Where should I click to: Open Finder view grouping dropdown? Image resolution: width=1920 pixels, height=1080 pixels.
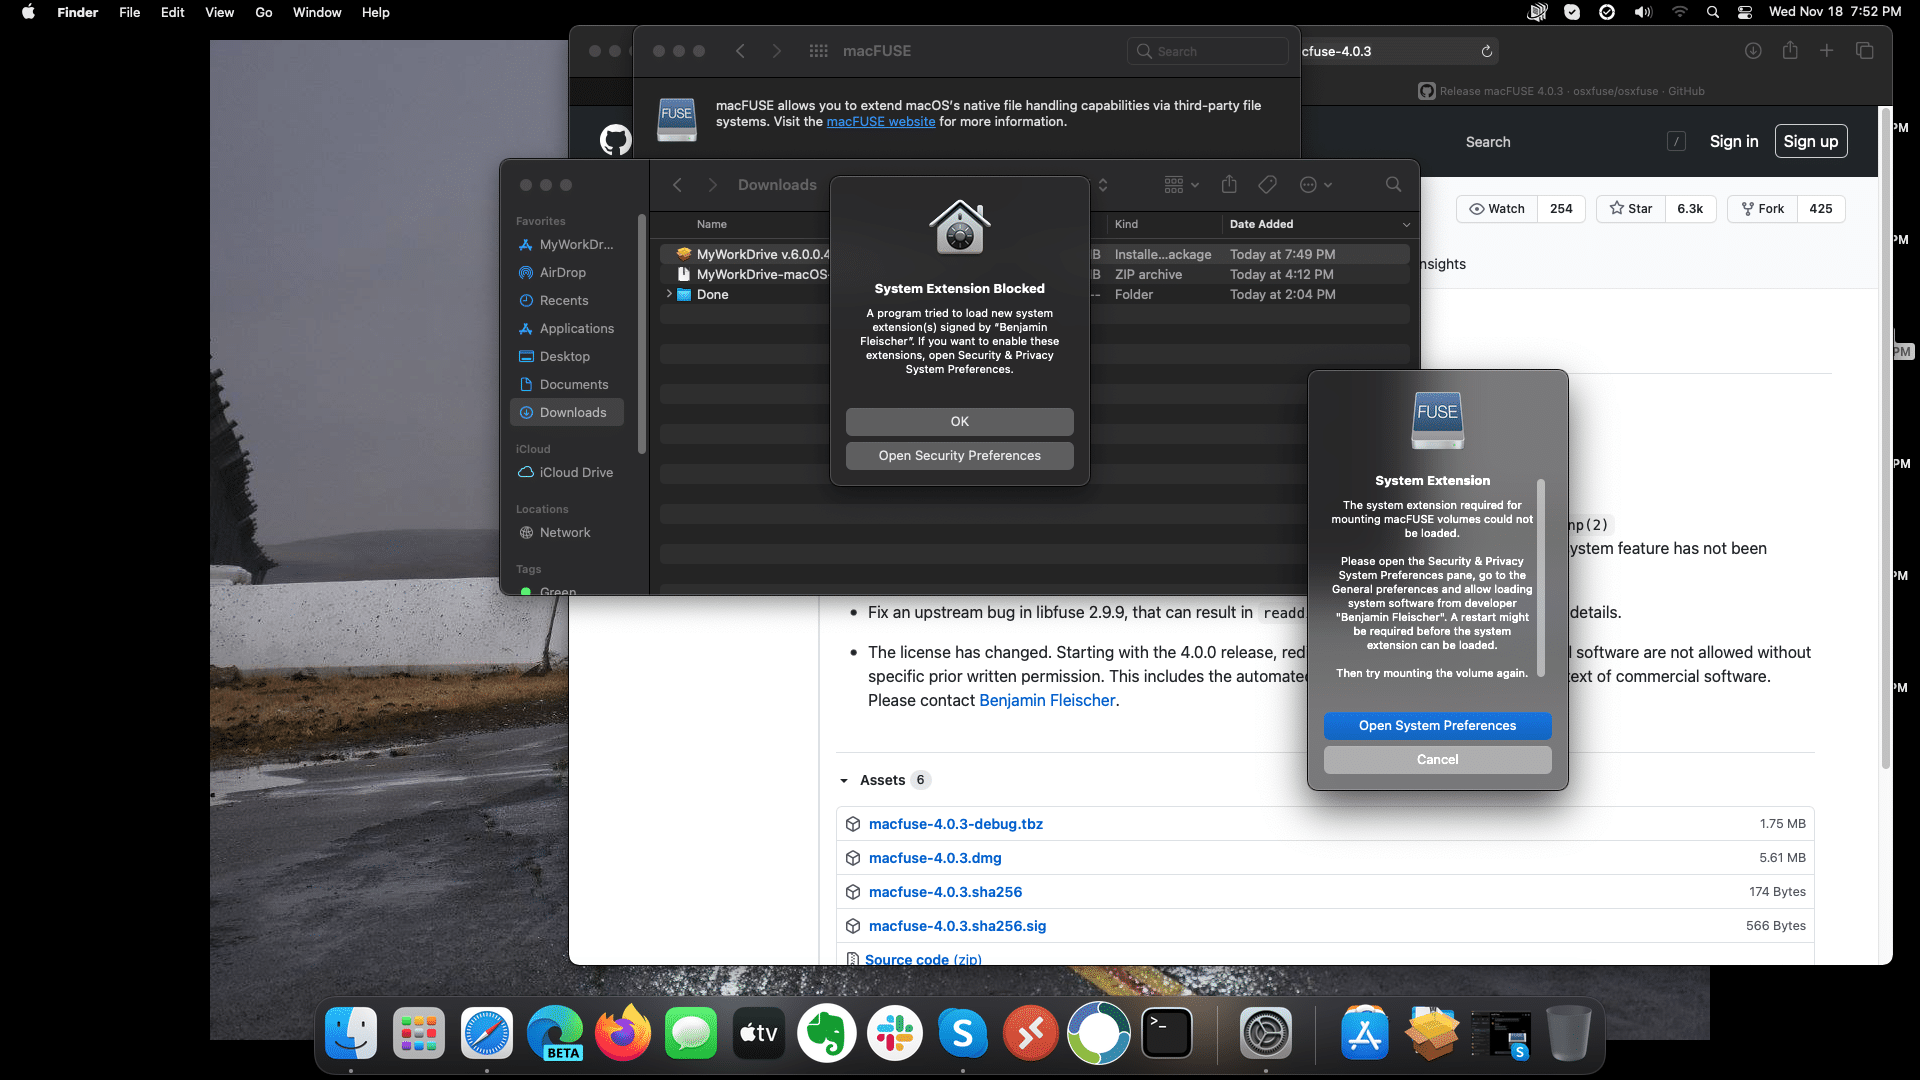[1181, 185]
